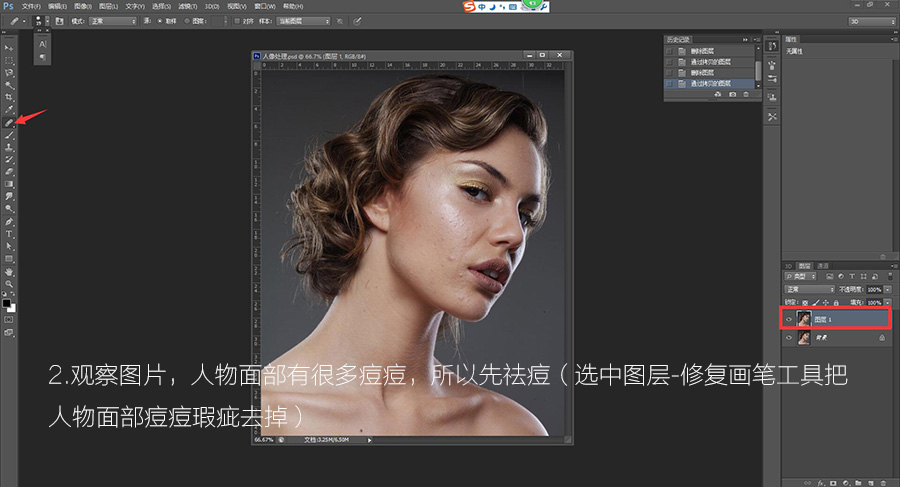The width and height of the screenshot is (900, 487).
Task: Select the Pen tool
Action: pos(9,221)
